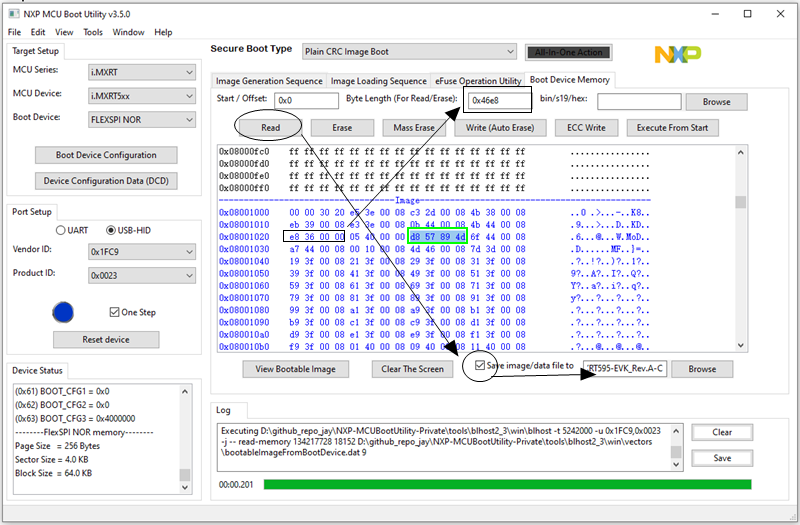Viewport: 800px width, 525px height.
Task: Toggle Save image/data file to checkbox
Action: coord(480,365)
